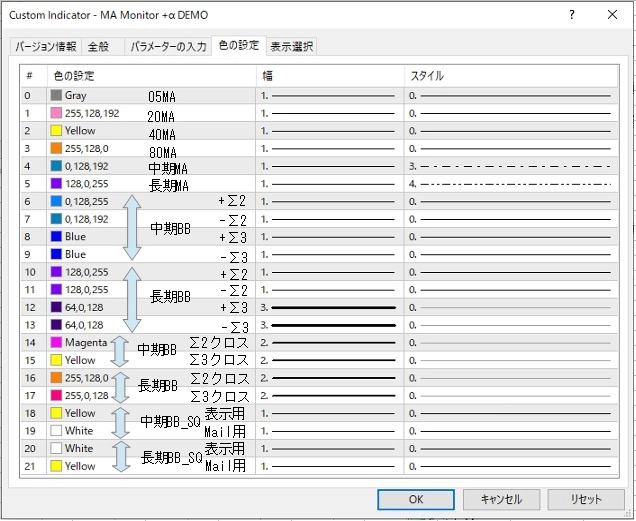Click the Yellow swatch in row 2
The image size is (636, 521).
pyautogui.click(x=56, y=131)
